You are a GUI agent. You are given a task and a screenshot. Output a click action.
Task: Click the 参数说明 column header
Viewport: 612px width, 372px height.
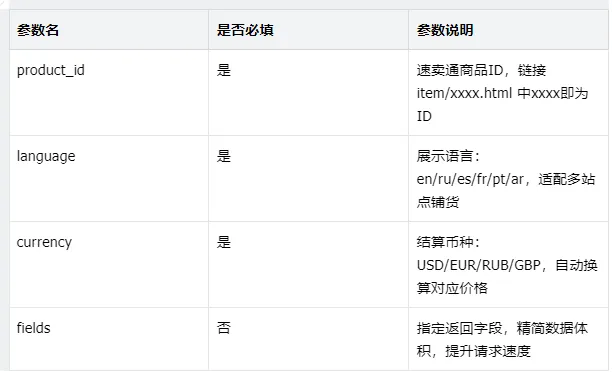pyautogui.click(x=445, y=30)
